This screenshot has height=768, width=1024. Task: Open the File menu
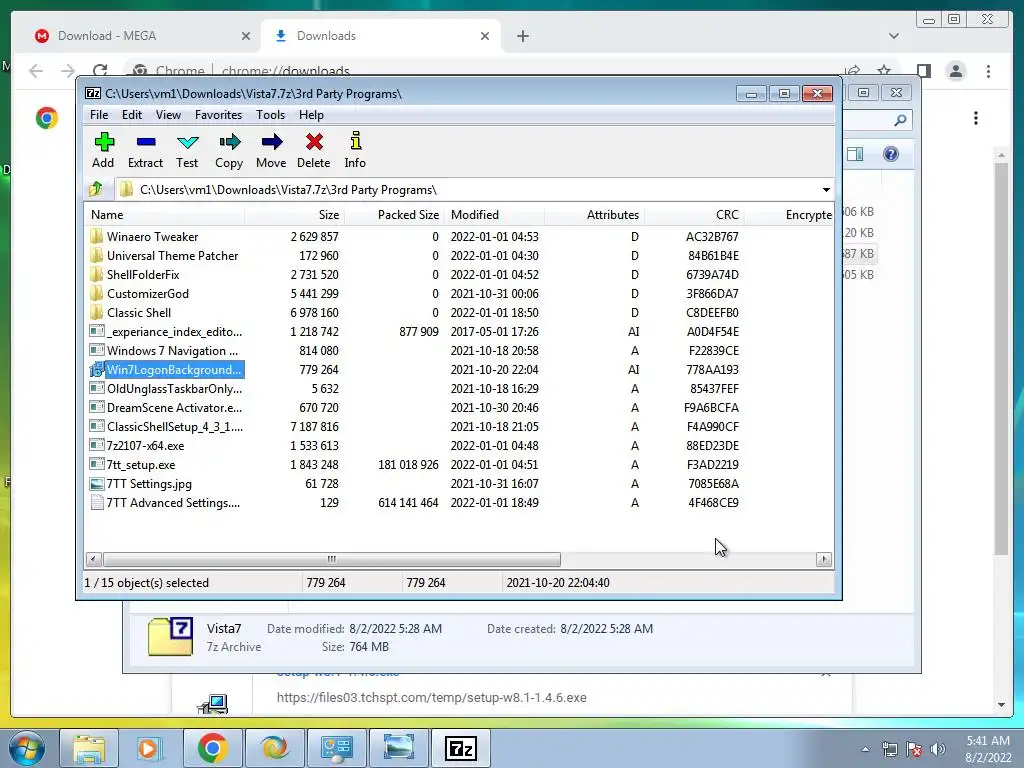point(99,115)
